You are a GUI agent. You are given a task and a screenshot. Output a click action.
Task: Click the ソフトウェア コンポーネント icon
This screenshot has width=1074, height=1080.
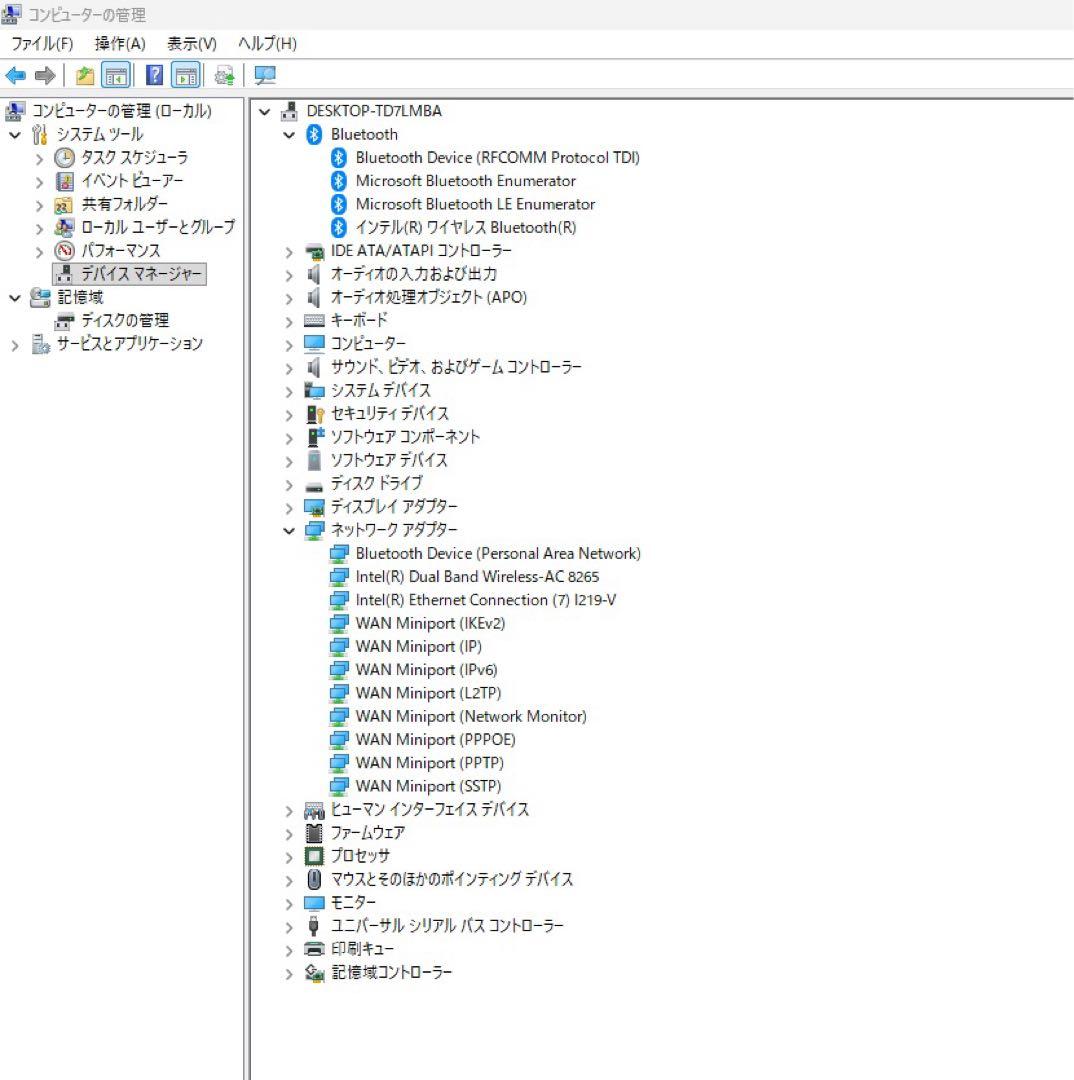pos(315,437)
